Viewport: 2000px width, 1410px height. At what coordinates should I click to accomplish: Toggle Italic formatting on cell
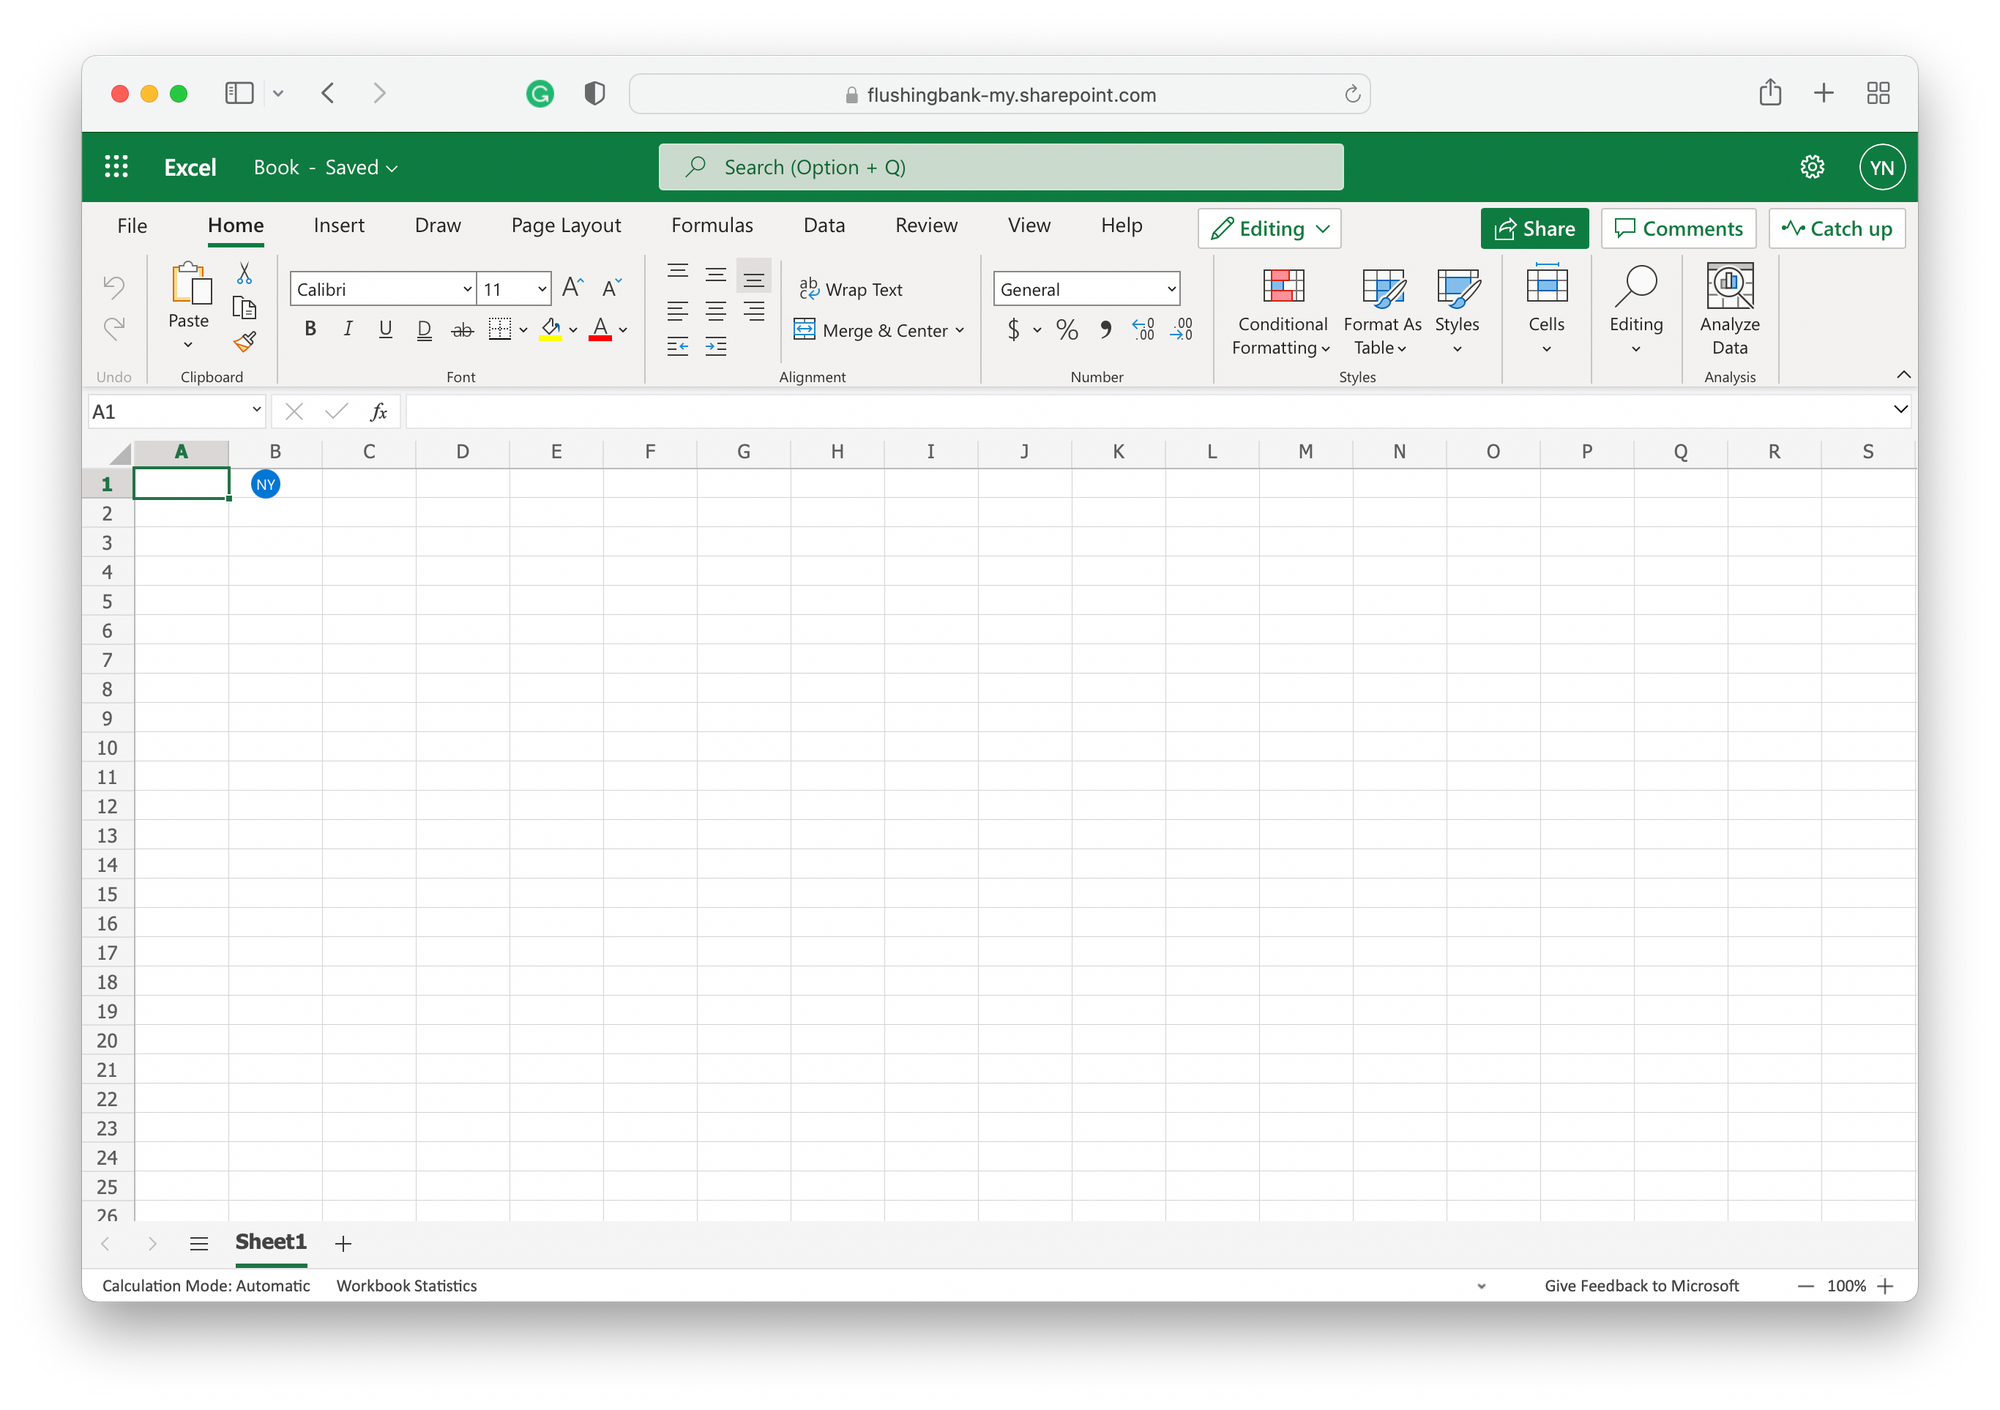346,333
